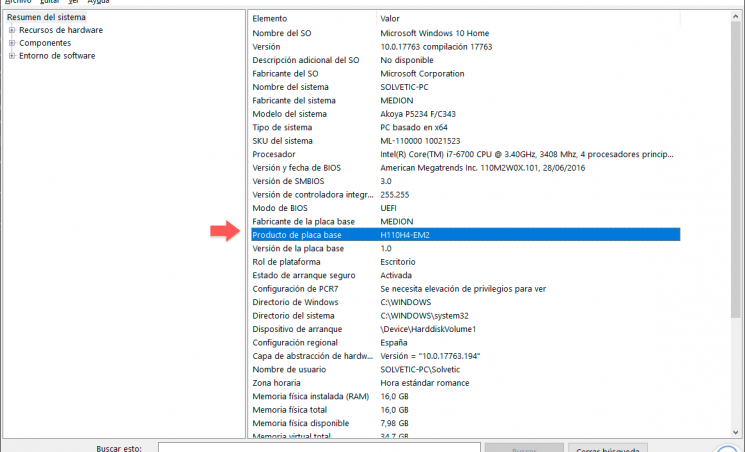Select the Versión de SMBIOS row

pyautogui.click(x=466, y=181)
